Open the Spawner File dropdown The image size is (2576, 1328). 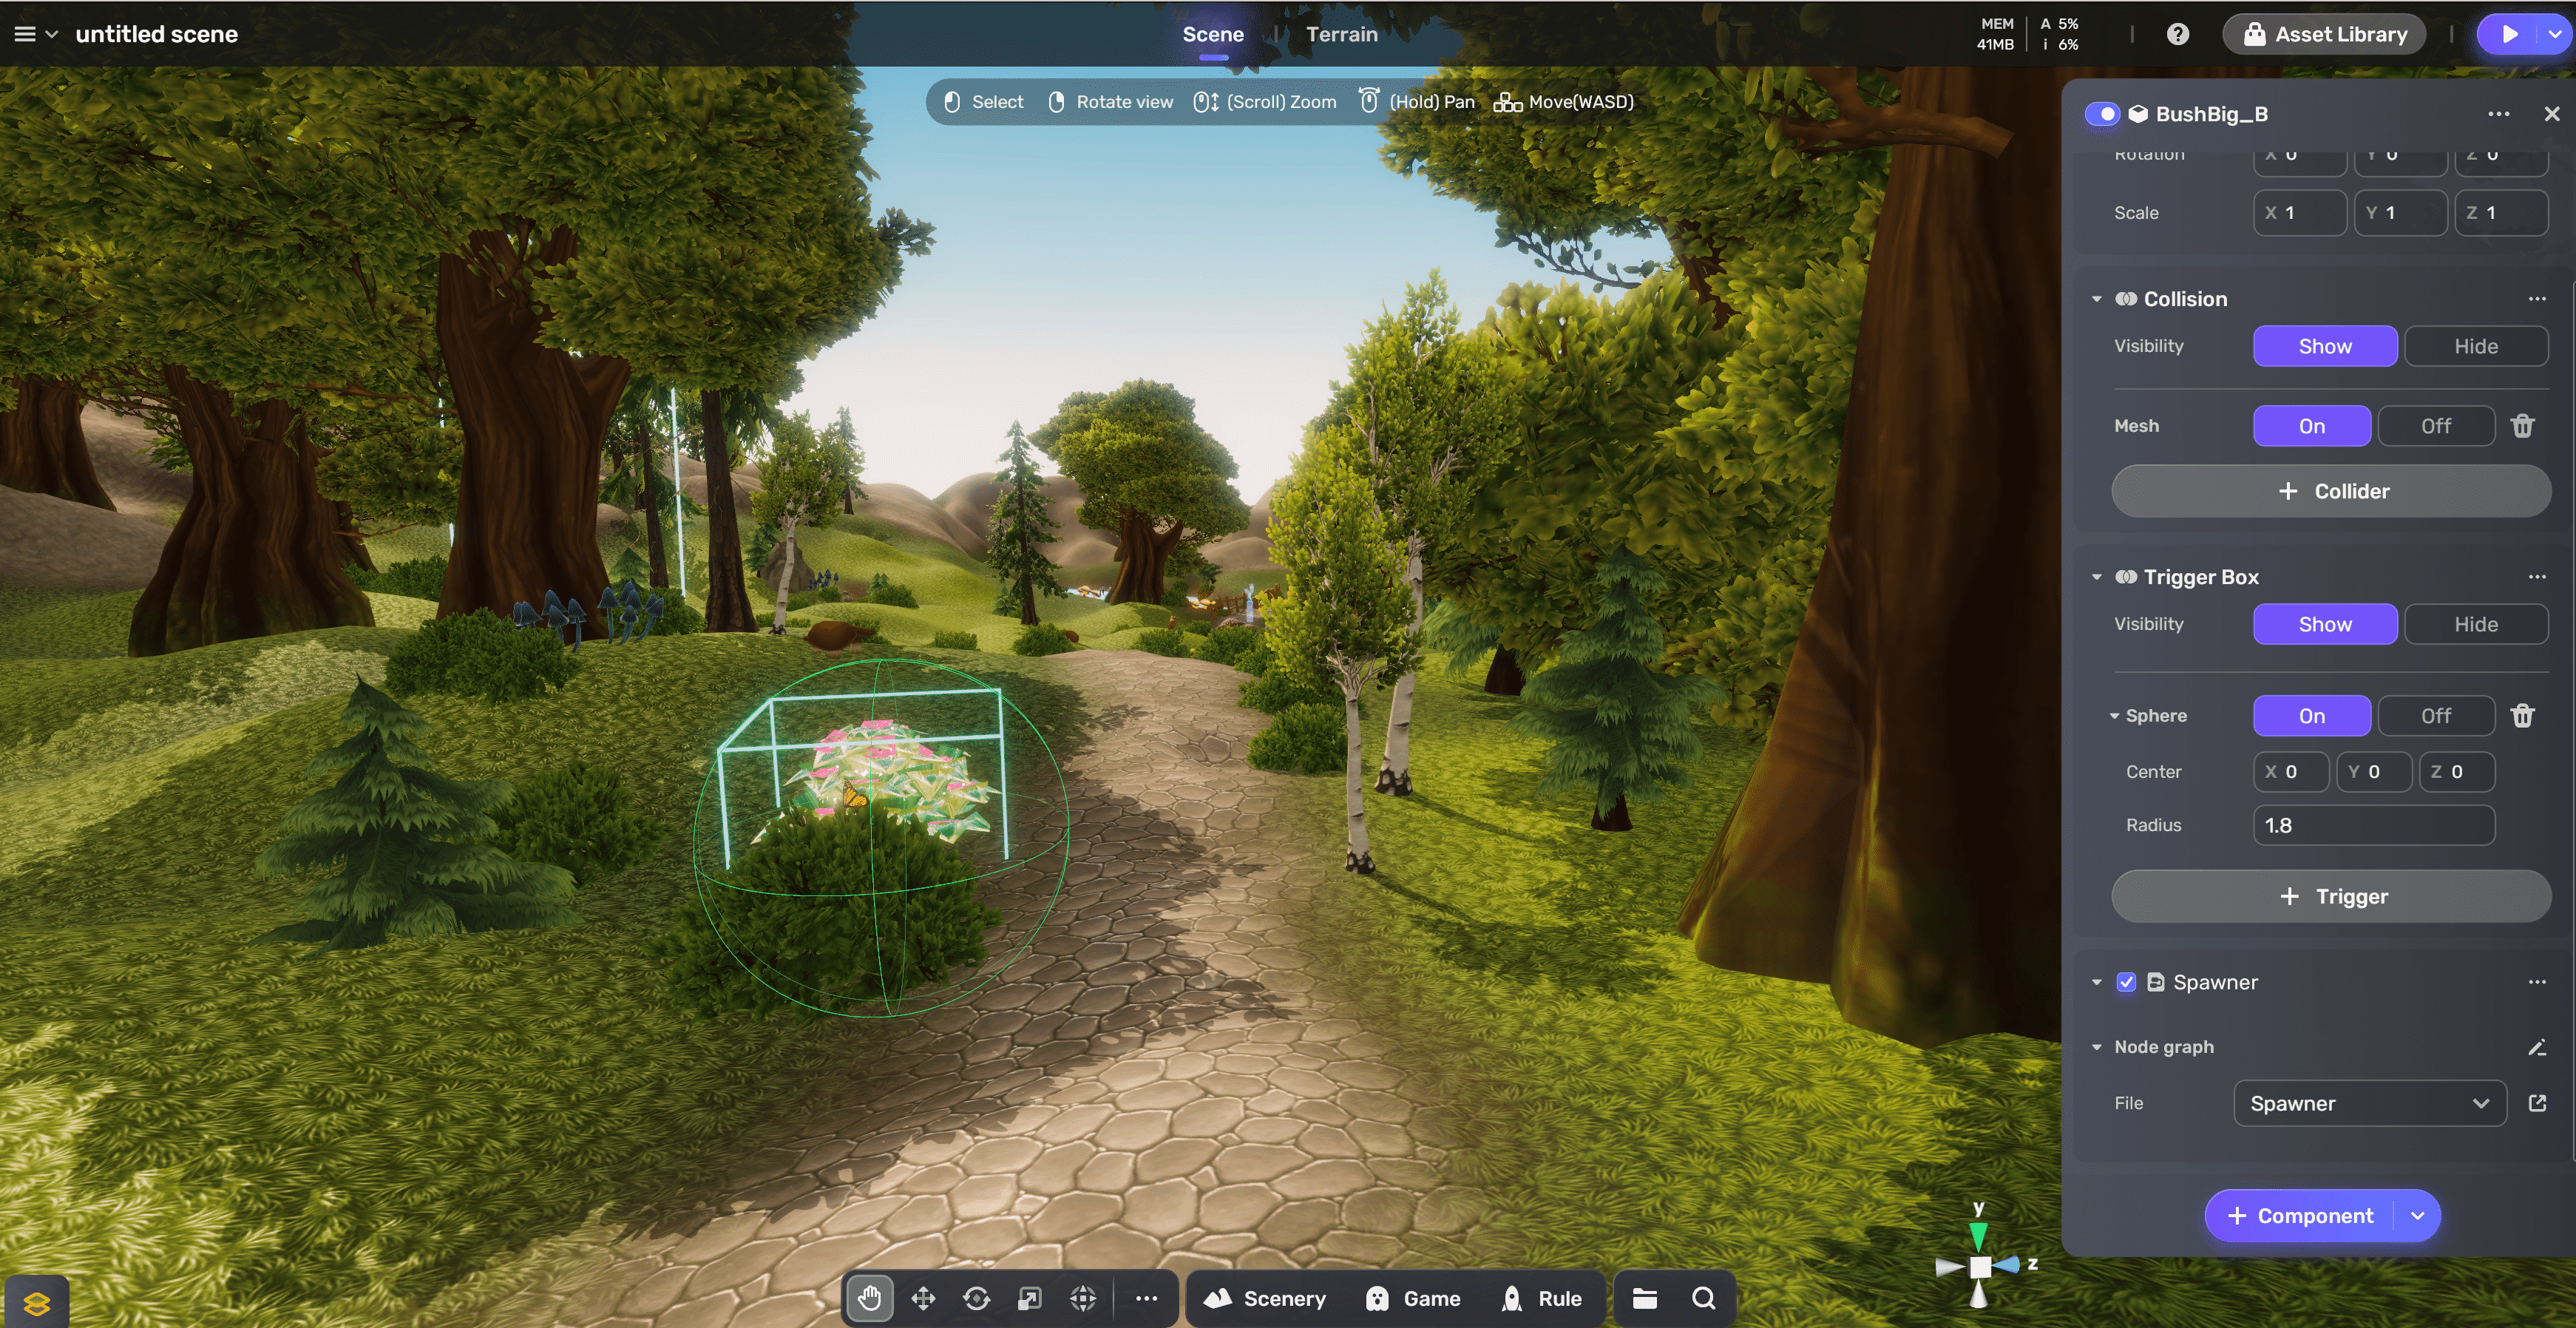point(2369,1103)
